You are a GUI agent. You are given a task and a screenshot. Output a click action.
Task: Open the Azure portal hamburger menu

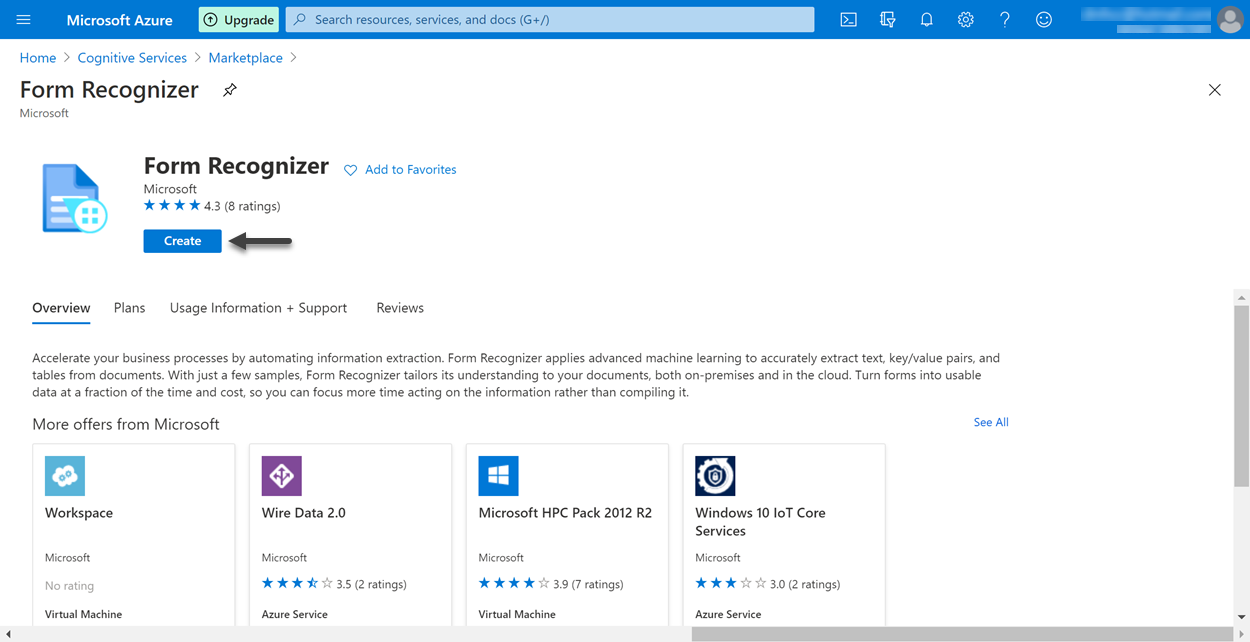(x=24, y=19)
